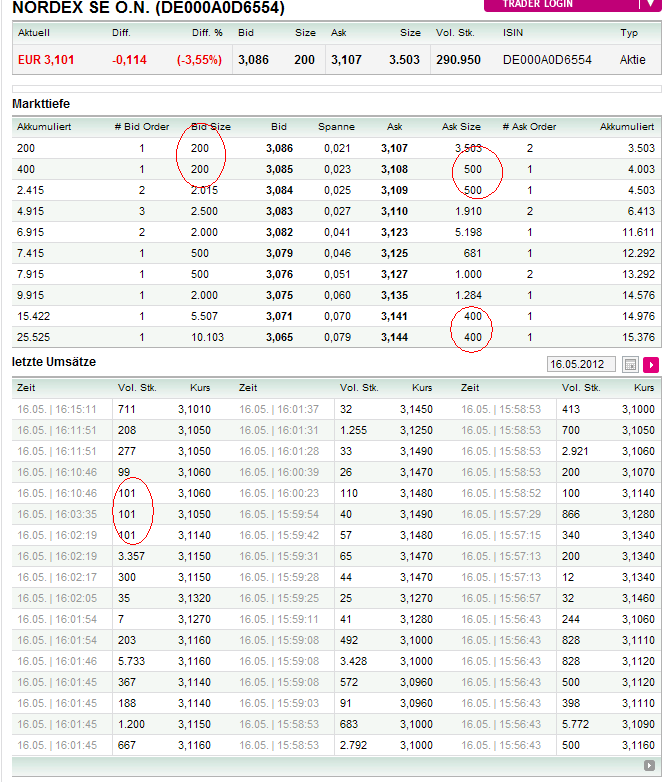This screenshot has width=666, height=782.
Task: Select spread value 0,041
Action: 337,232
